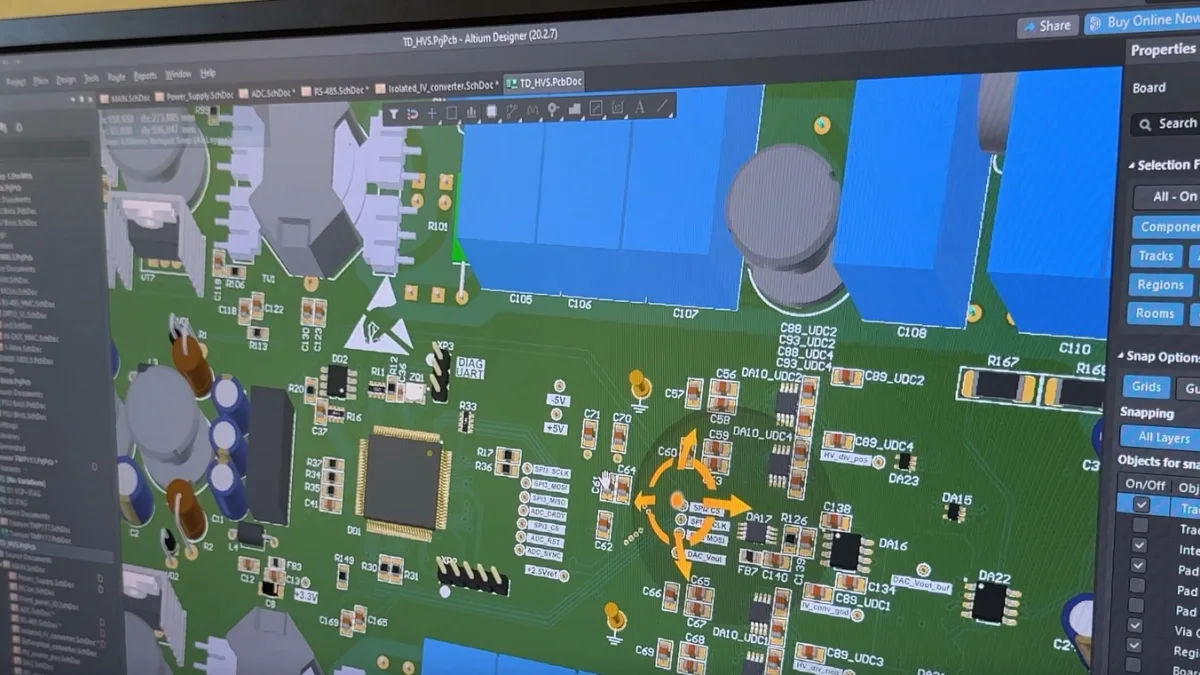Select the All Layers snapping button
The width and height of the screenshot is (1200, 675).
point(1158,437)
